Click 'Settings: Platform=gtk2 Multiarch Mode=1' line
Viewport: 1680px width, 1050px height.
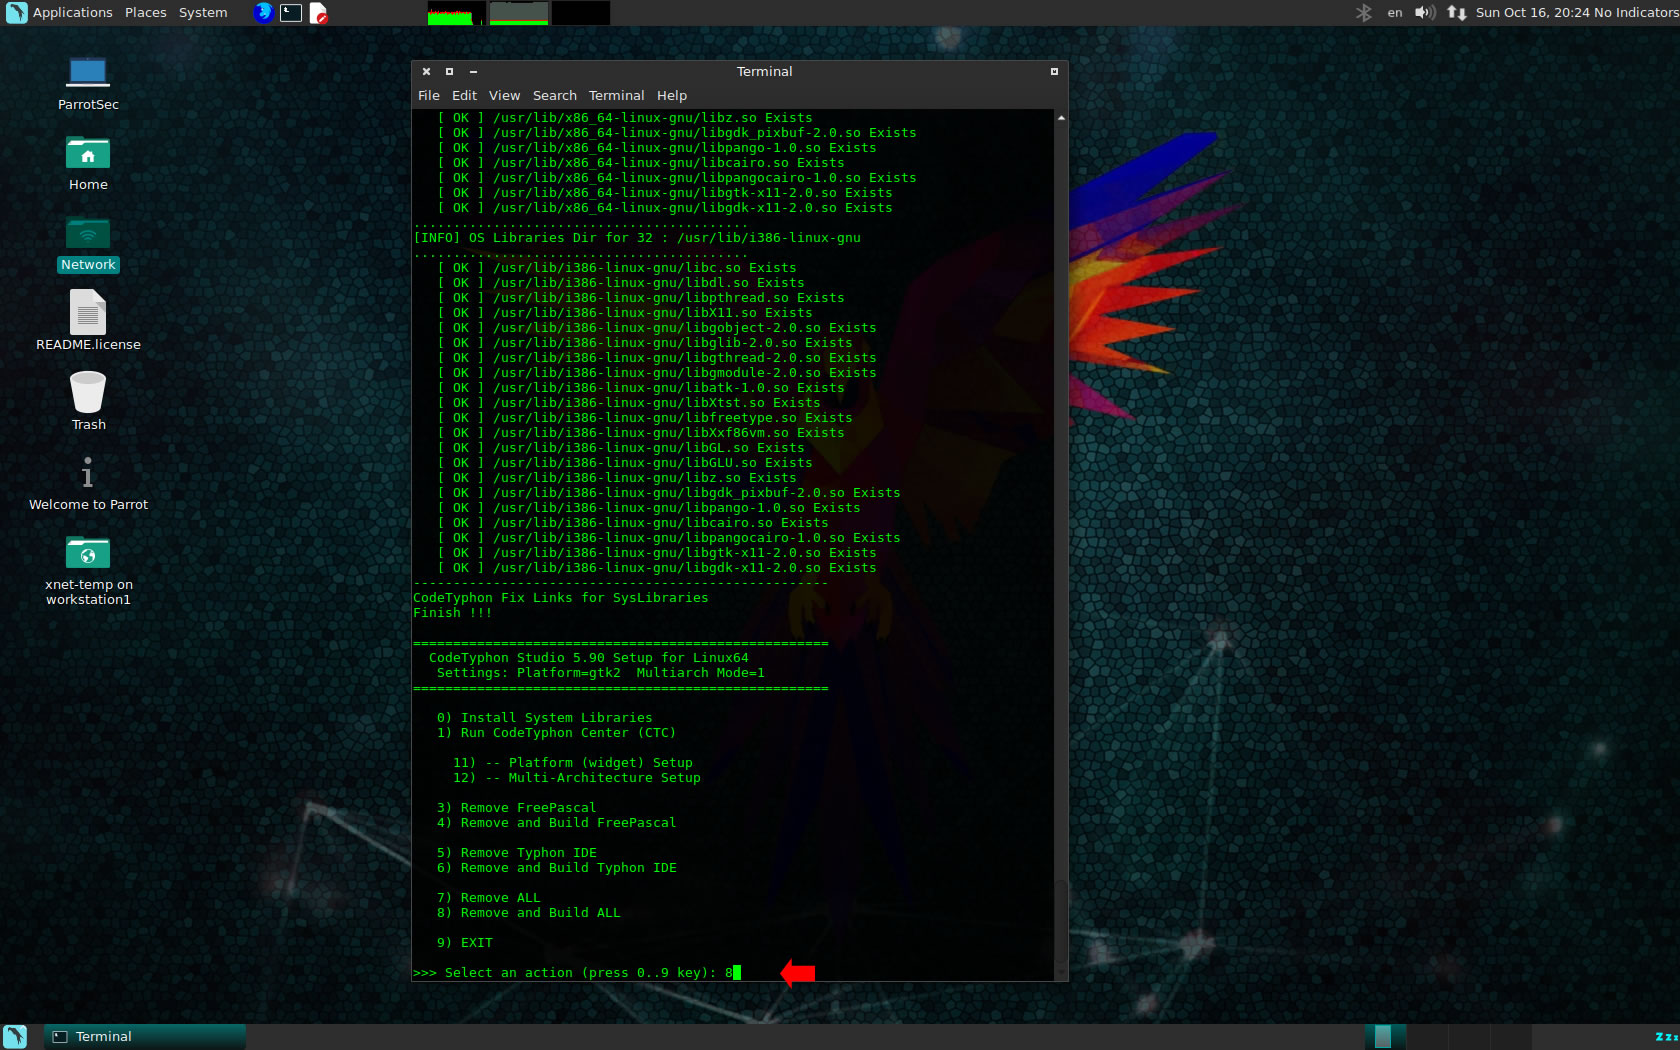tap(600, 672)
